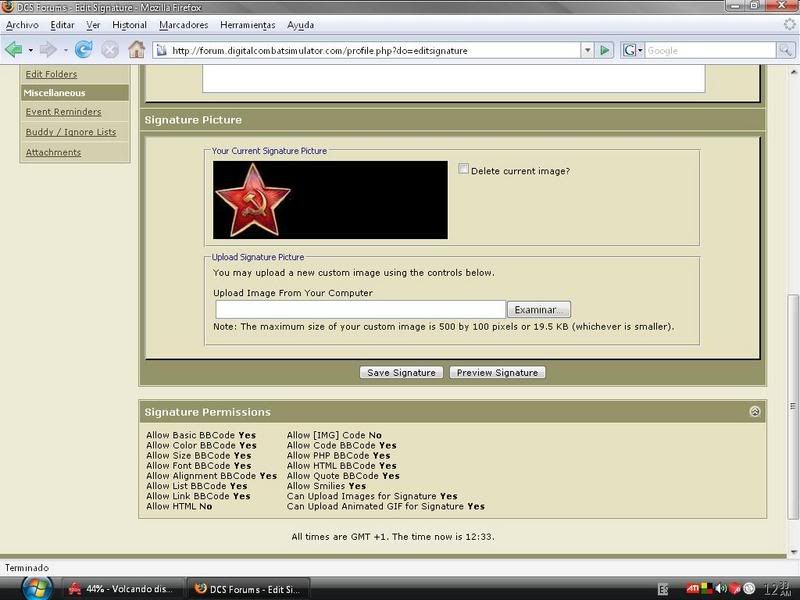Open the Marcadores menu
Screen dimensions: 800x600
(183, 24)
